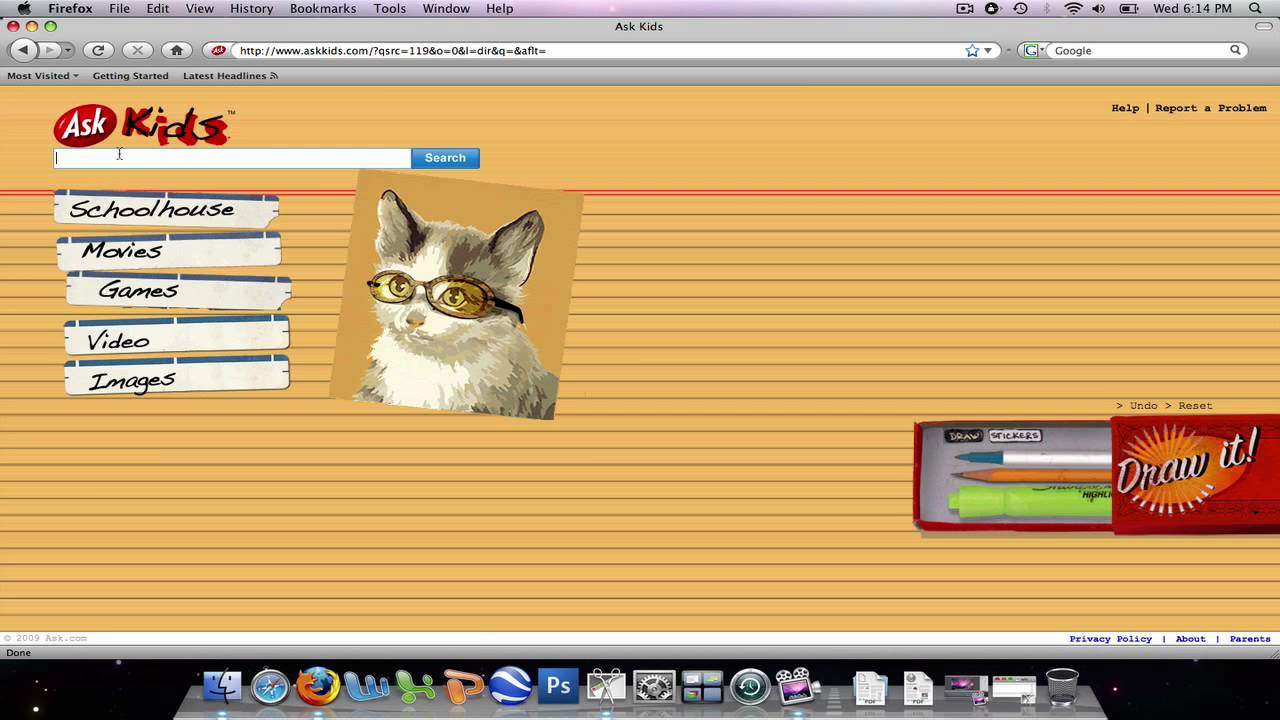Open the File menu

(x=119, y=9)
